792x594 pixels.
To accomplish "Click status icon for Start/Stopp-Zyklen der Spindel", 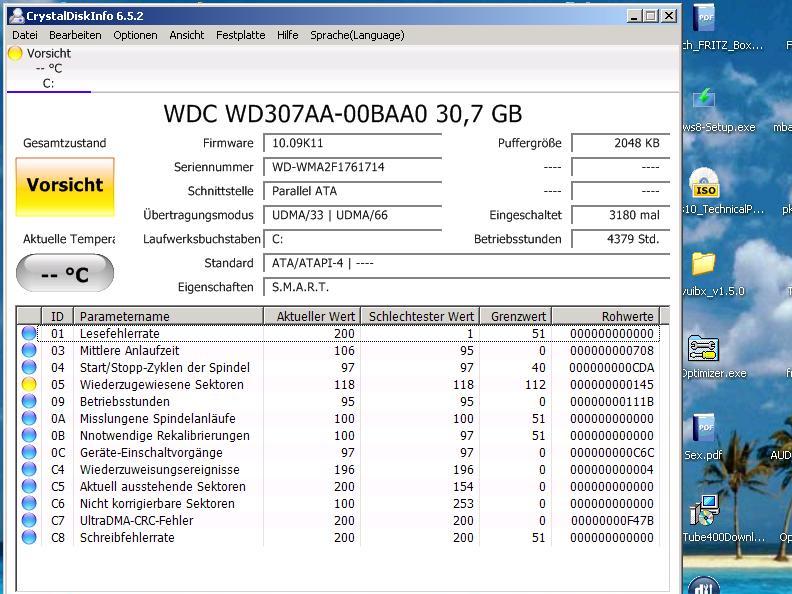I will [x=29, y=367].
